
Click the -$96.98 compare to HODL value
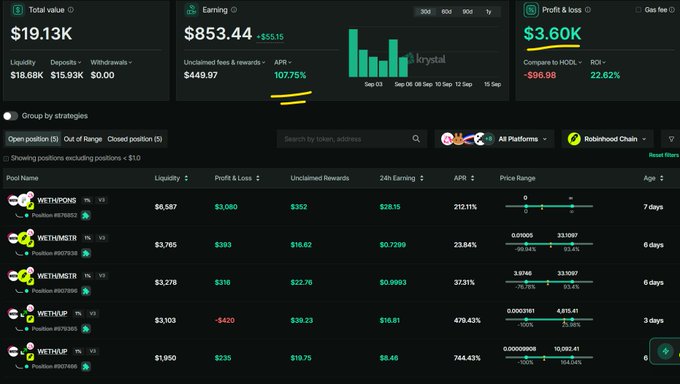pyautogui.click(x=539, y=75)
